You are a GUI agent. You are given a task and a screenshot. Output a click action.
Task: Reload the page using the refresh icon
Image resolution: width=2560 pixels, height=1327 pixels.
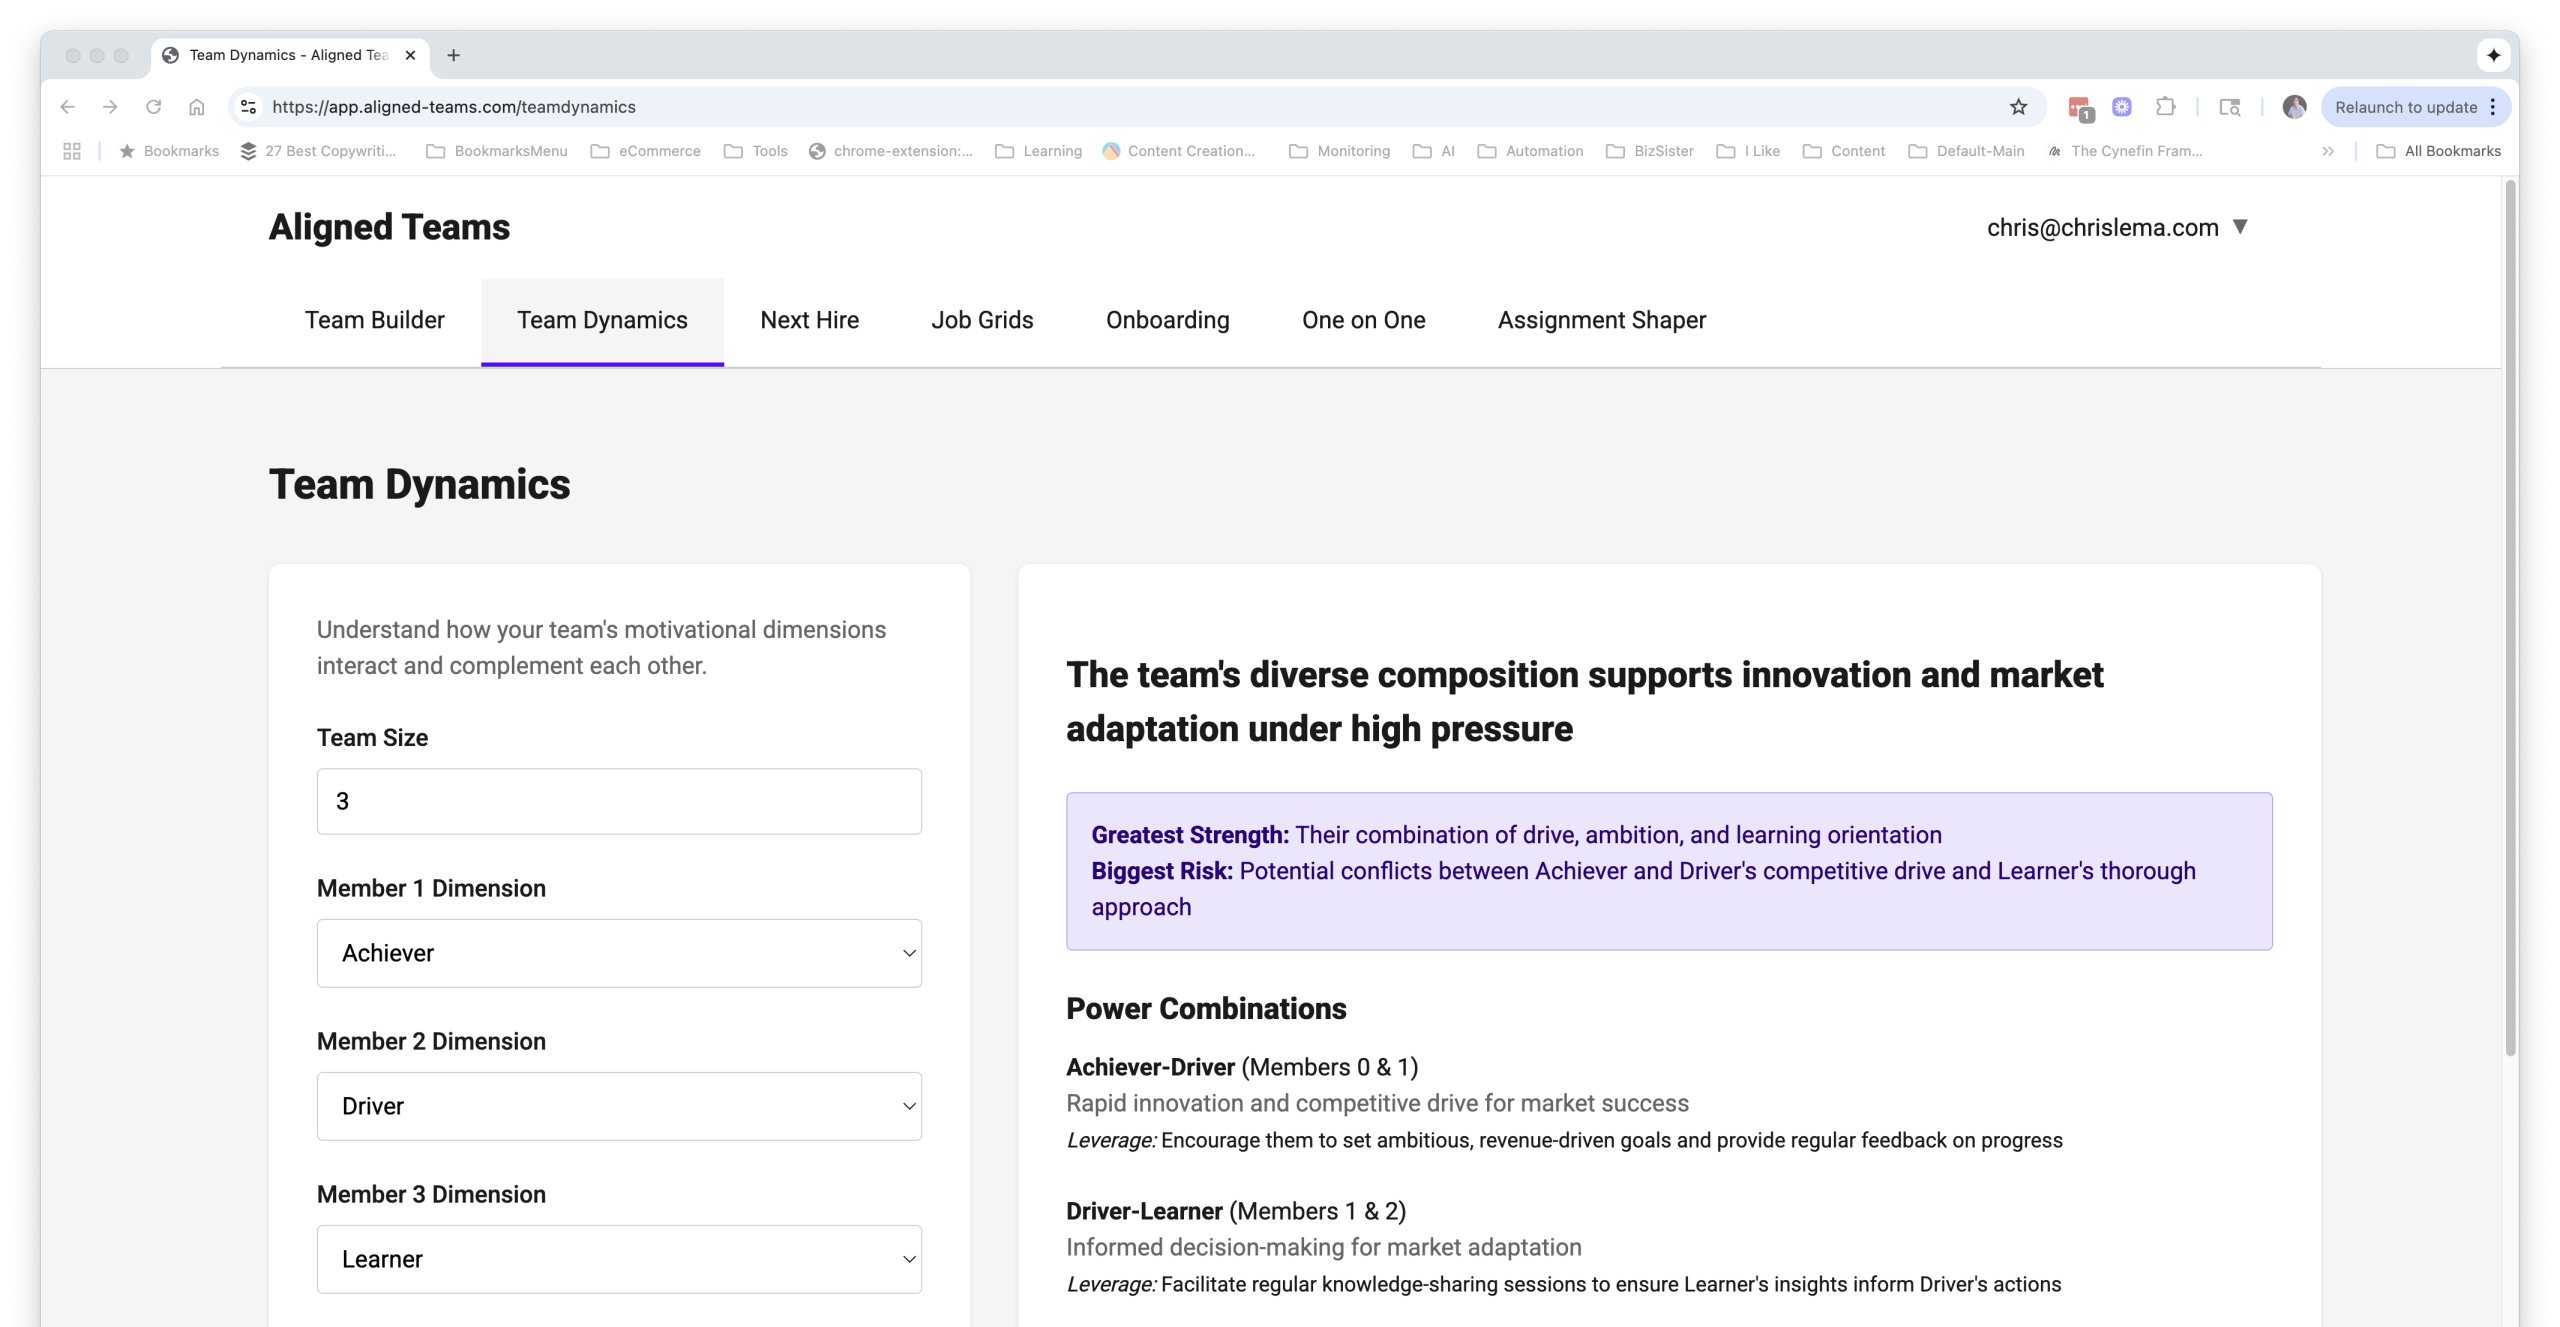(154, 107)
